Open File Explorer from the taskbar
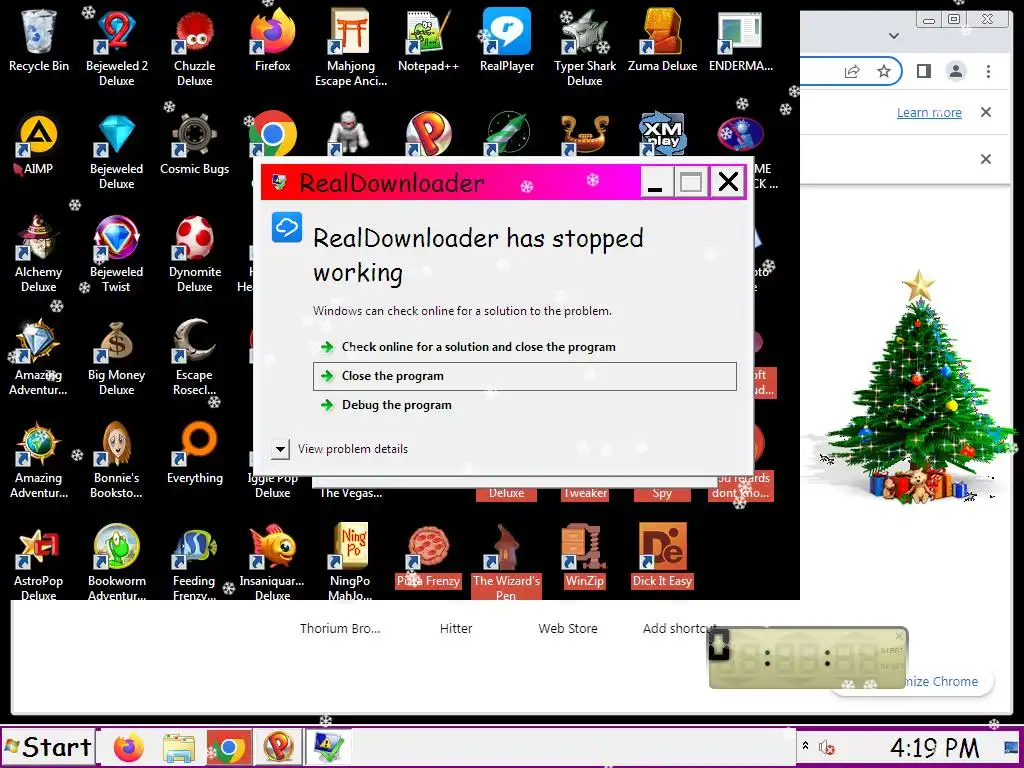 click(x=179, y=747)
